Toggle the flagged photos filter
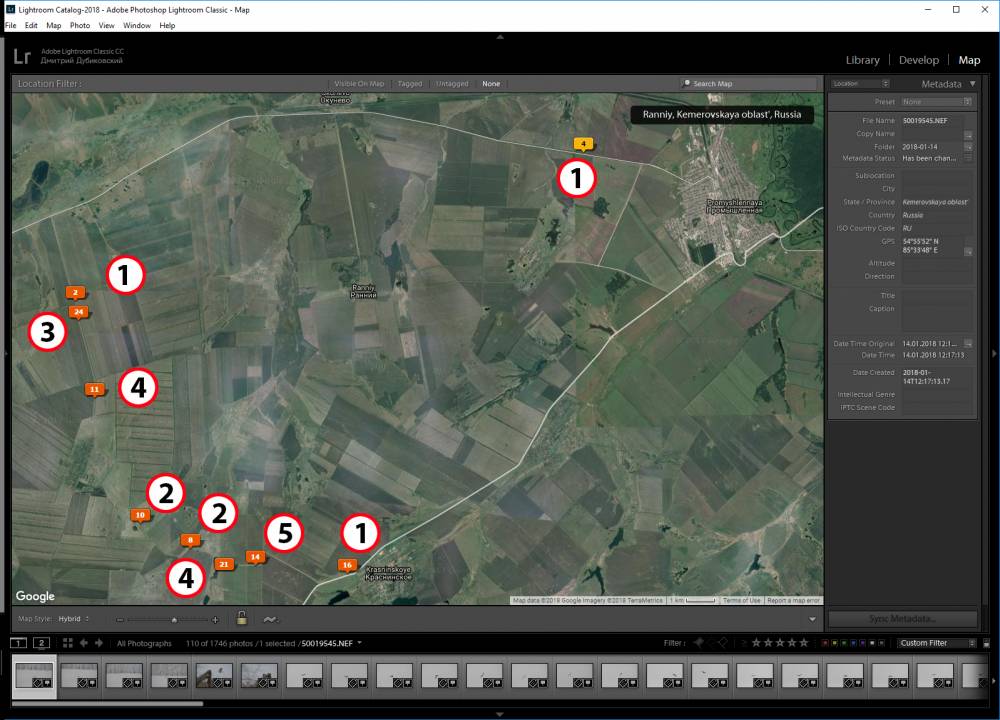Viewport: 1000px width, 720px height. (x=698, y=643)
